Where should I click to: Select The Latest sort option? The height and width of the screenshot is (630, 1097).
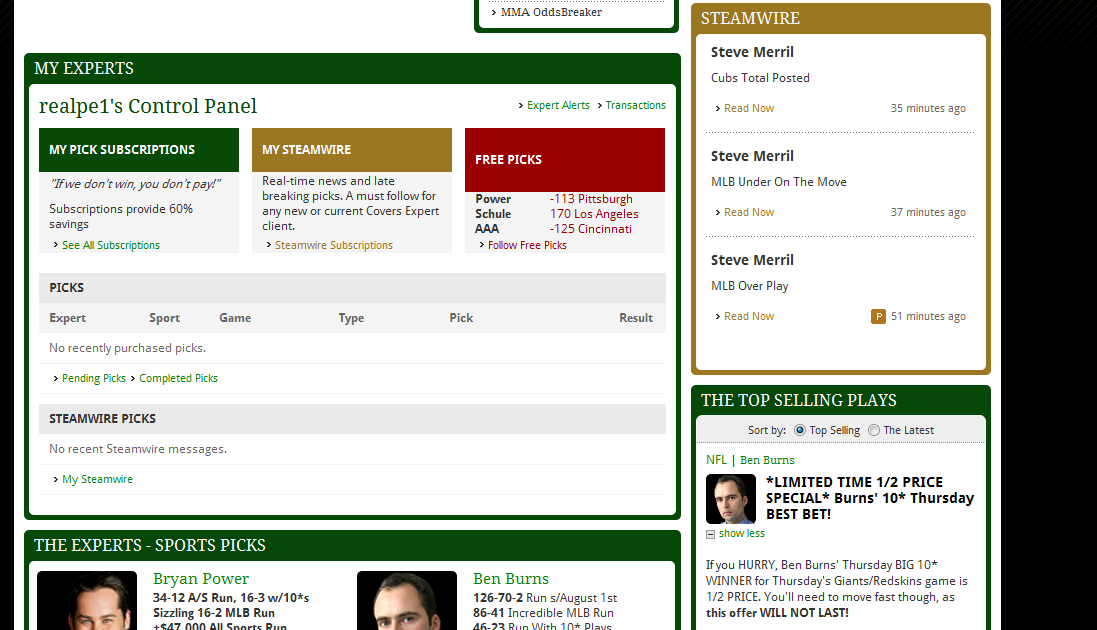tap(874, 430)
